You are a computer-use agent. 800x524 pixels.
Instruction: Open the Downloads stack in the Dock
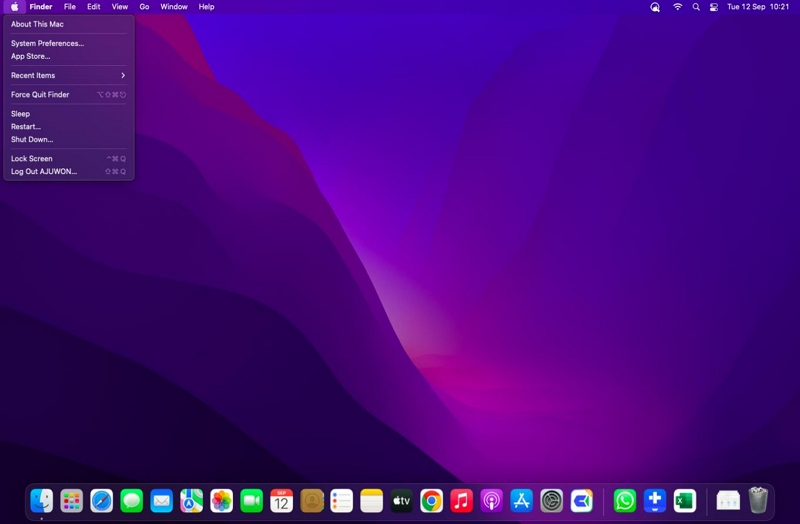pos(728,501)
